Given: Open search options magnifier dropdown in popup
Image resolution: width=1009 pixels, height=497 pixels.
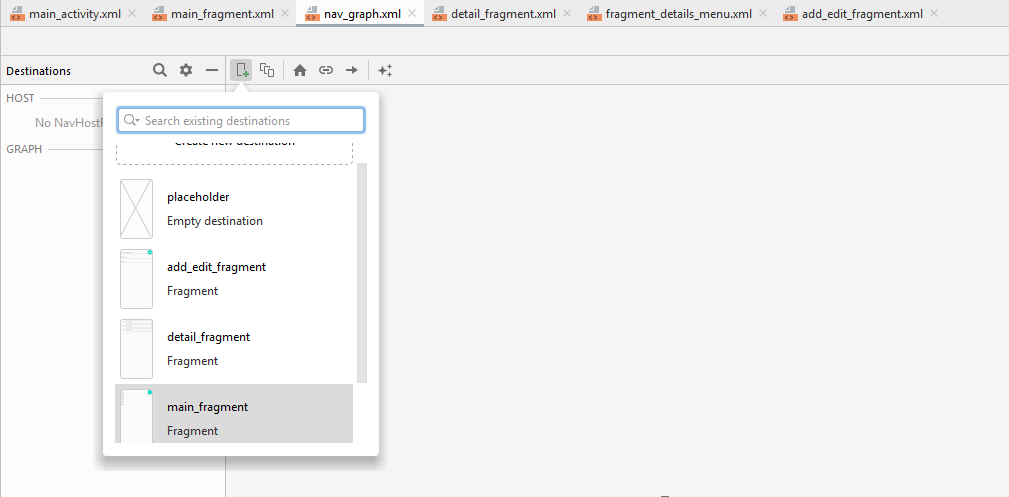Looking at the screenshot, I should tap(131, 121).
